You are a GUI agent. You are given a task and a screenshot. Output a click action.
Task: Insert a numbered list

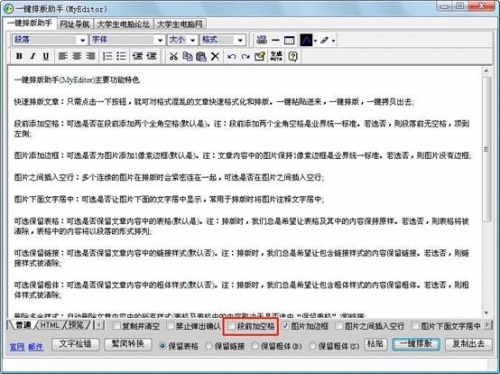point(107,56)
